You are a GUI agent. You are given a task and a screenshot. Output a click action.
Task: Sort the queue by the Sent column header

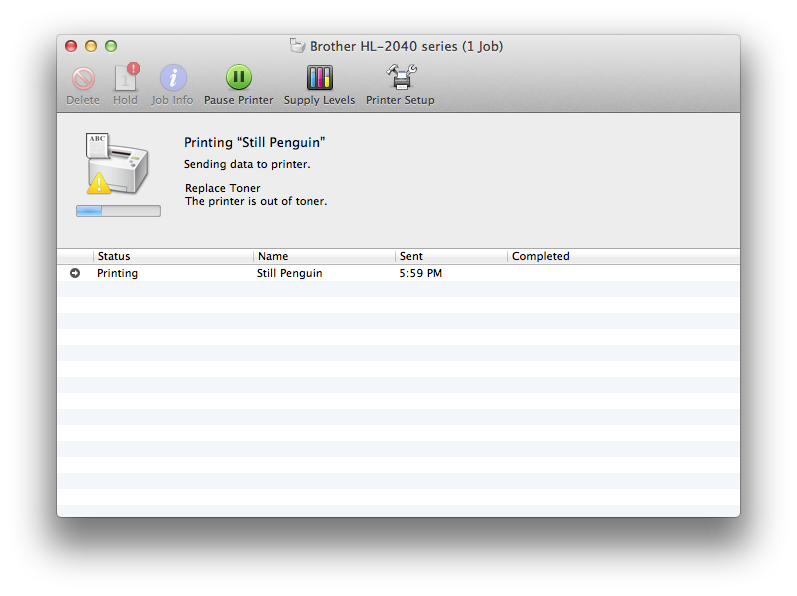tap(451, 257)
